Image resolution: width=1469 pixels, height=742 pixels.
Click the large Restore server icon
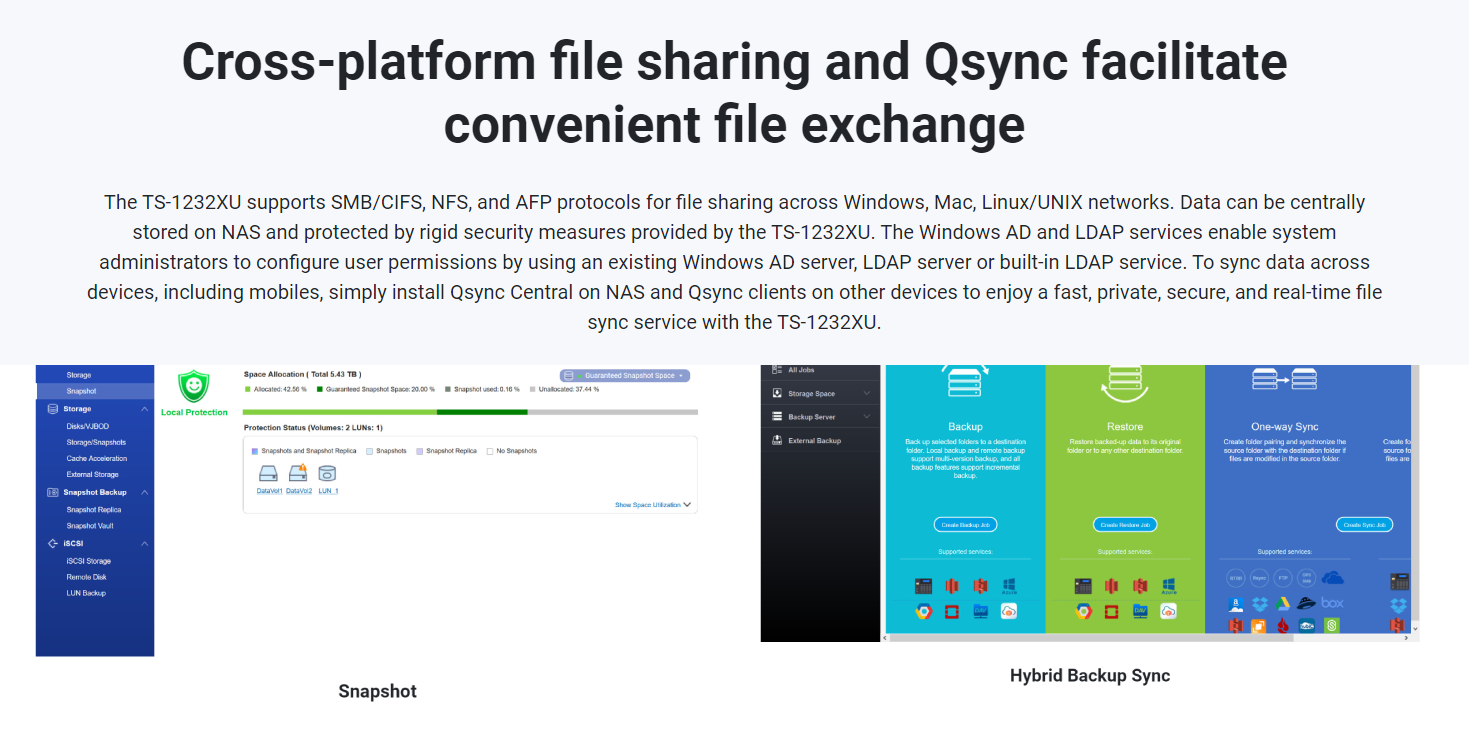pyautogui.click(x=1124, y=383)
